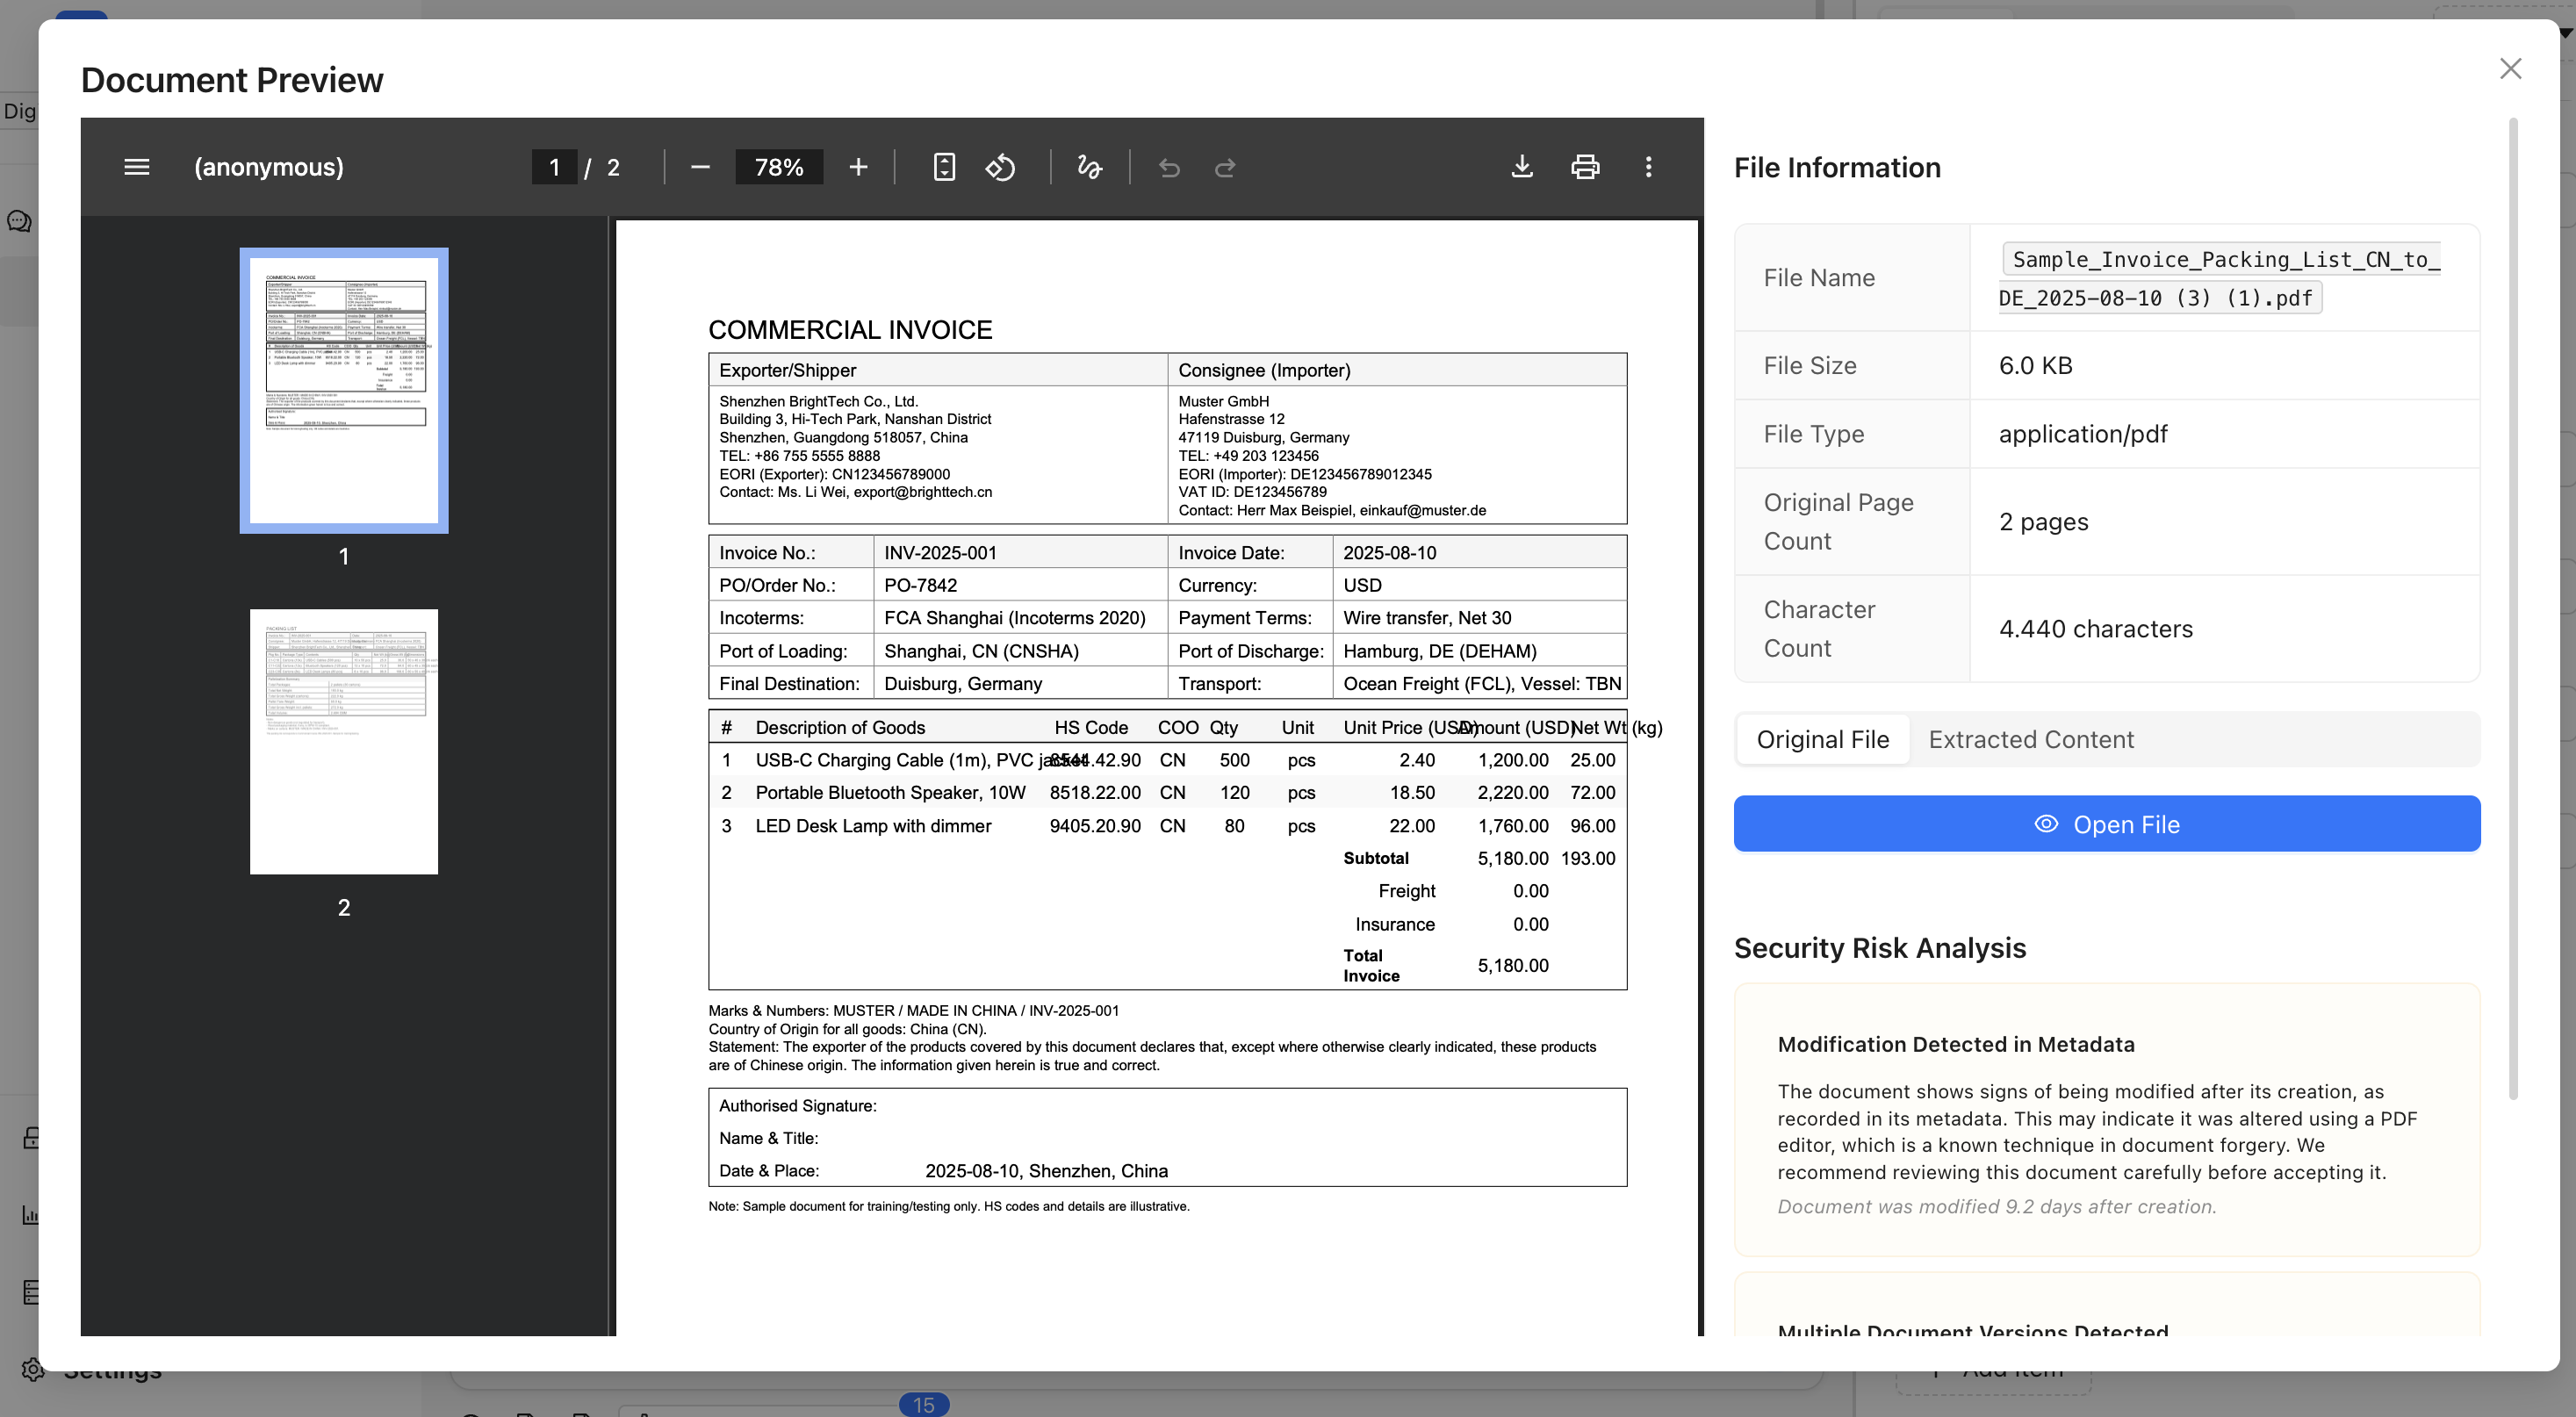Select page 2 thumbnail
2576x1417 pixels.
coord(343,741)
